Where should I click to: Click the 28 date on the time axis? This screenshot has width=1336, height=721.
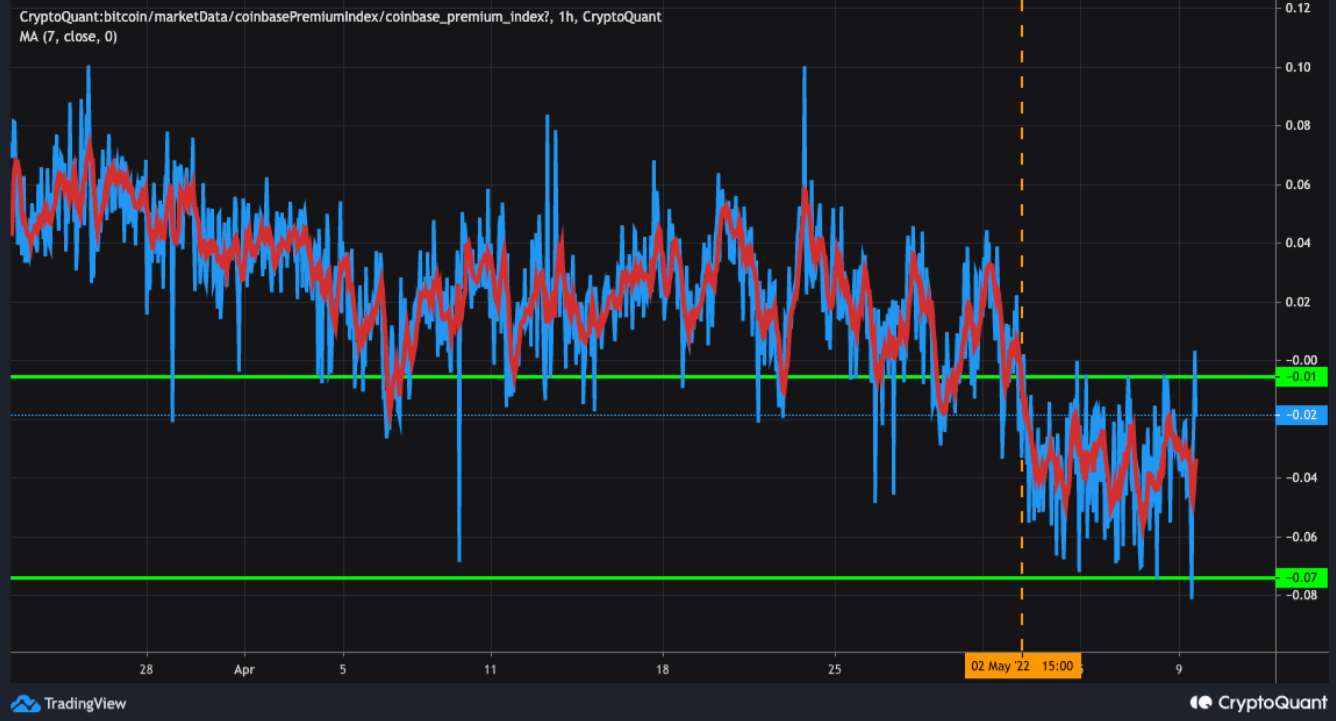[x=146, y=668]
